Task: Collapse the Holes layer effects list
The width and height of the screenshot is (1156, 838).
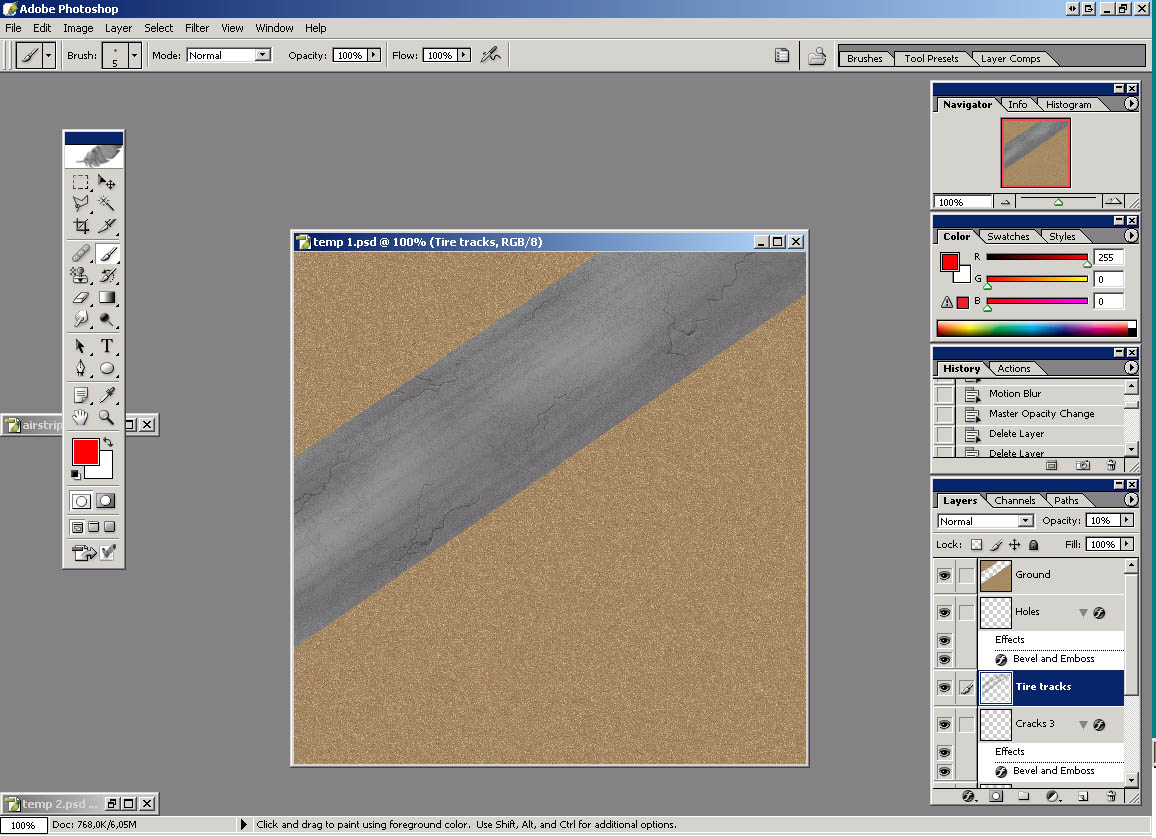Action: [1082, 612]
